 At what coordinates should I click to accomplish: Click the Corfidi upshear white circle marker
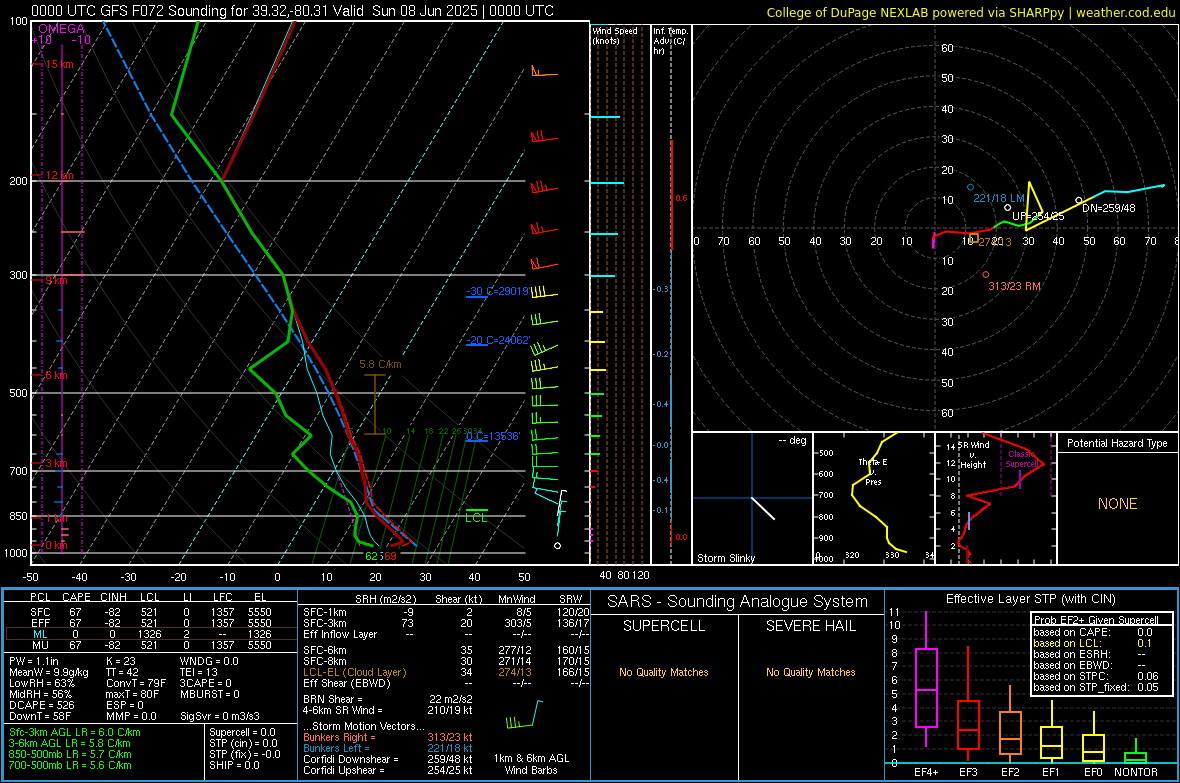[x=1008, y=208]
